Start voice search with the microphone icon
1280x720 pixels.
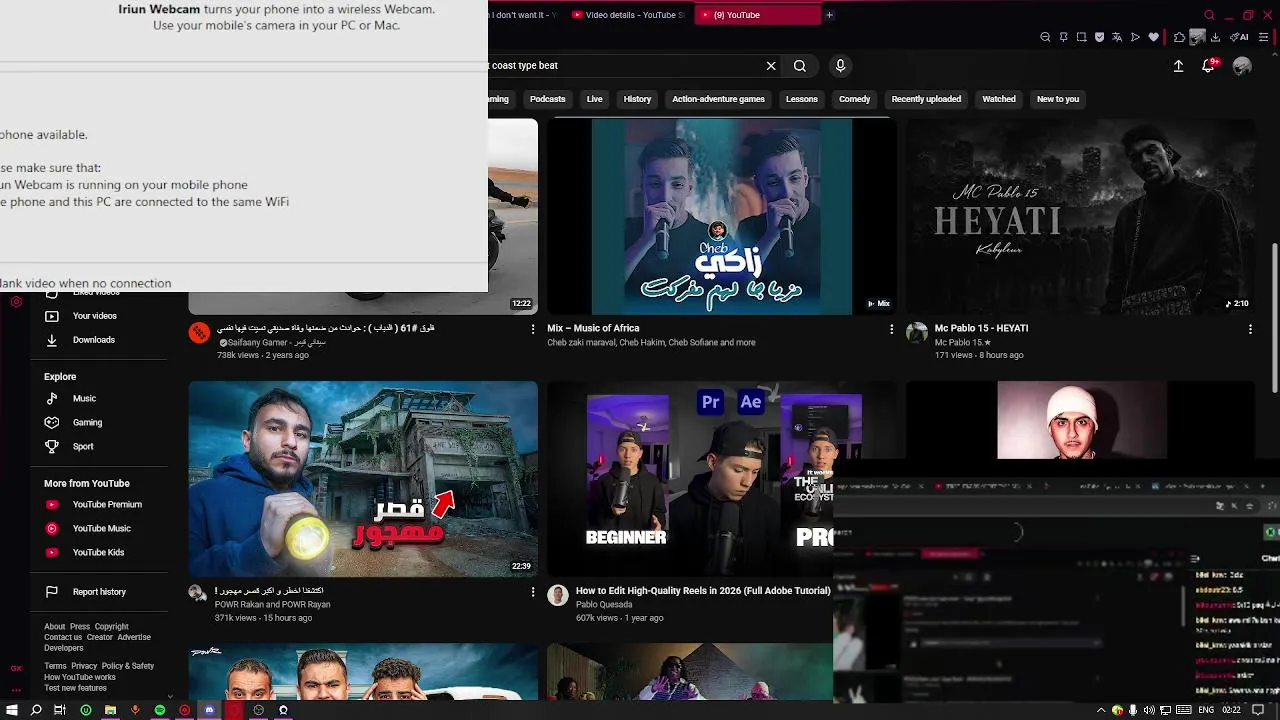click(840, 65)
